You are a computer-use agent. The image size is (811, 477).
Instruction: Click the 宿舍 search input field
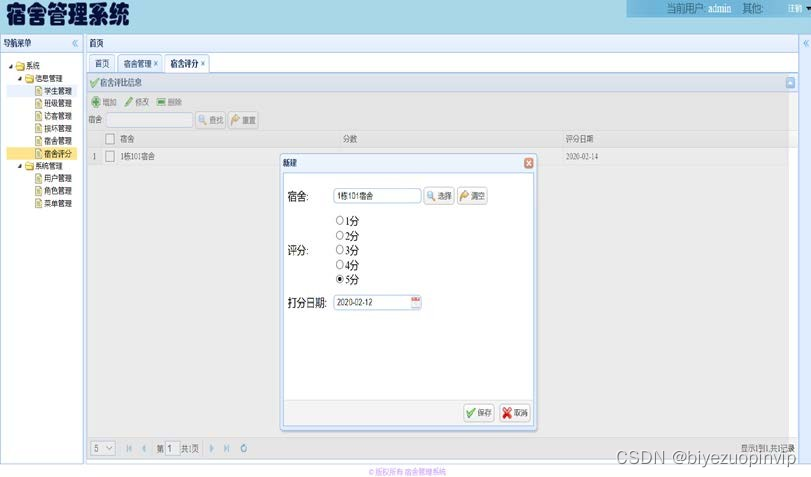tap(149, 120)
